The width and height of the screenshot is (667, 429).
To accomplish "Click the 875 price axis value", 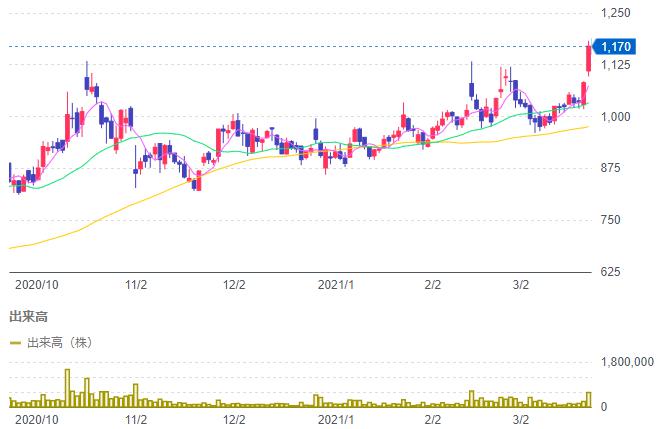I will (610, 168).
